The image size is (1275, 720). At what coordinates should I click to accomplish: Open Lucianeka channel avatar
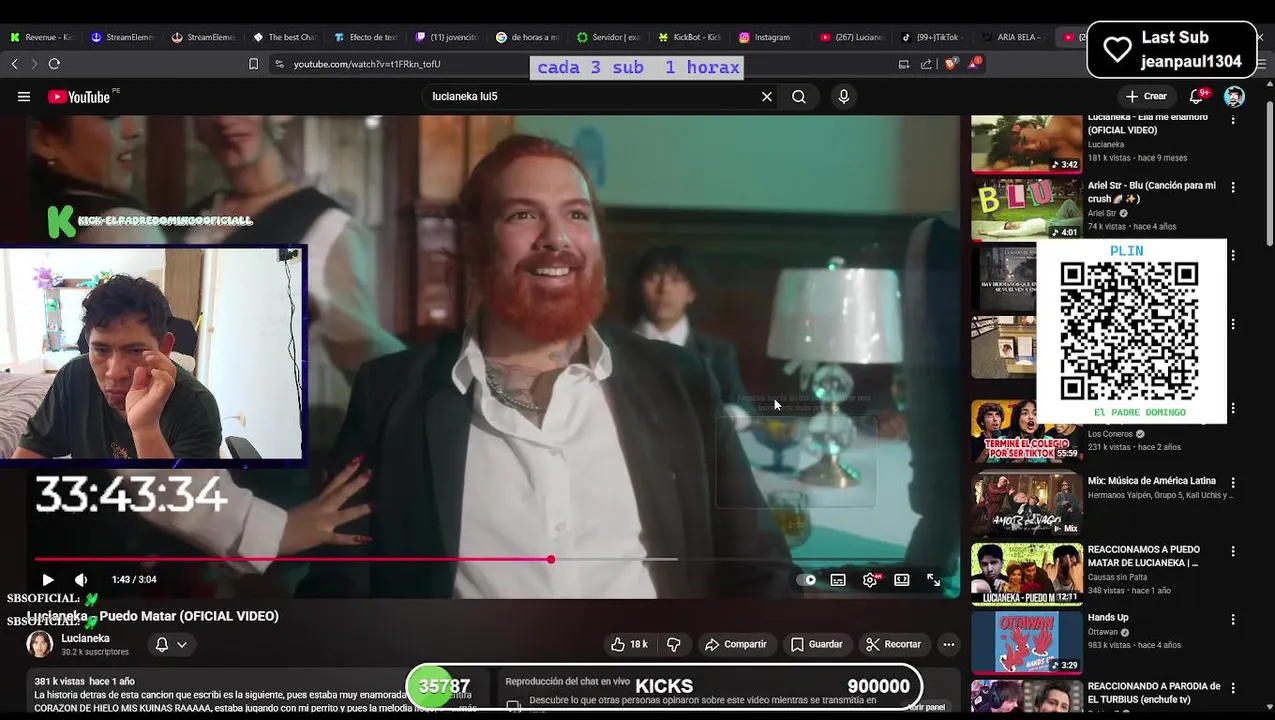pos(40,645)
